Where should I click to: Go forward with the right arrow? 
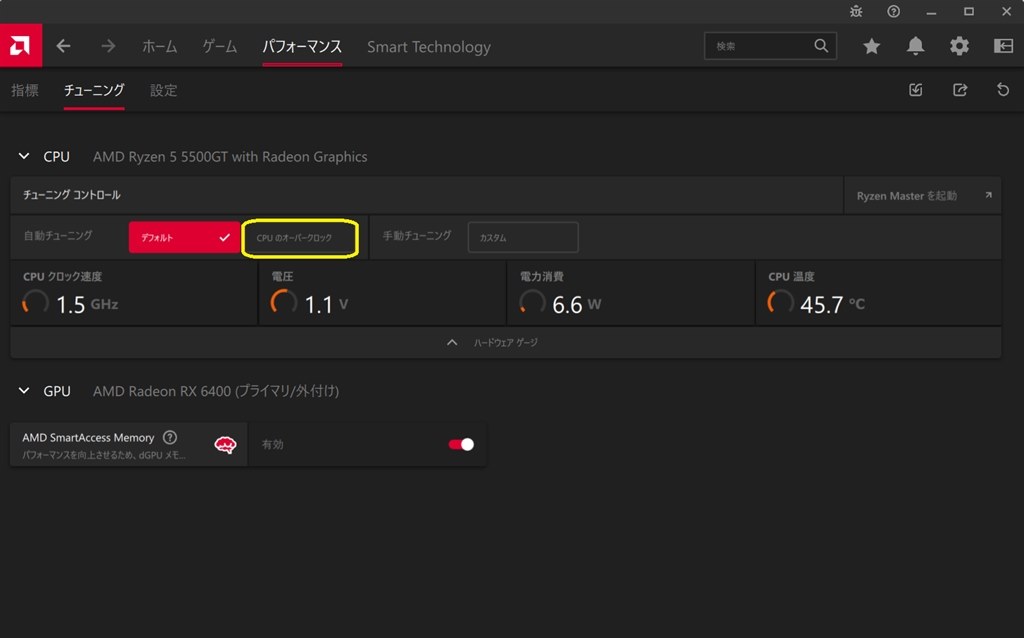pyautogui.click(x=108, y=46)
